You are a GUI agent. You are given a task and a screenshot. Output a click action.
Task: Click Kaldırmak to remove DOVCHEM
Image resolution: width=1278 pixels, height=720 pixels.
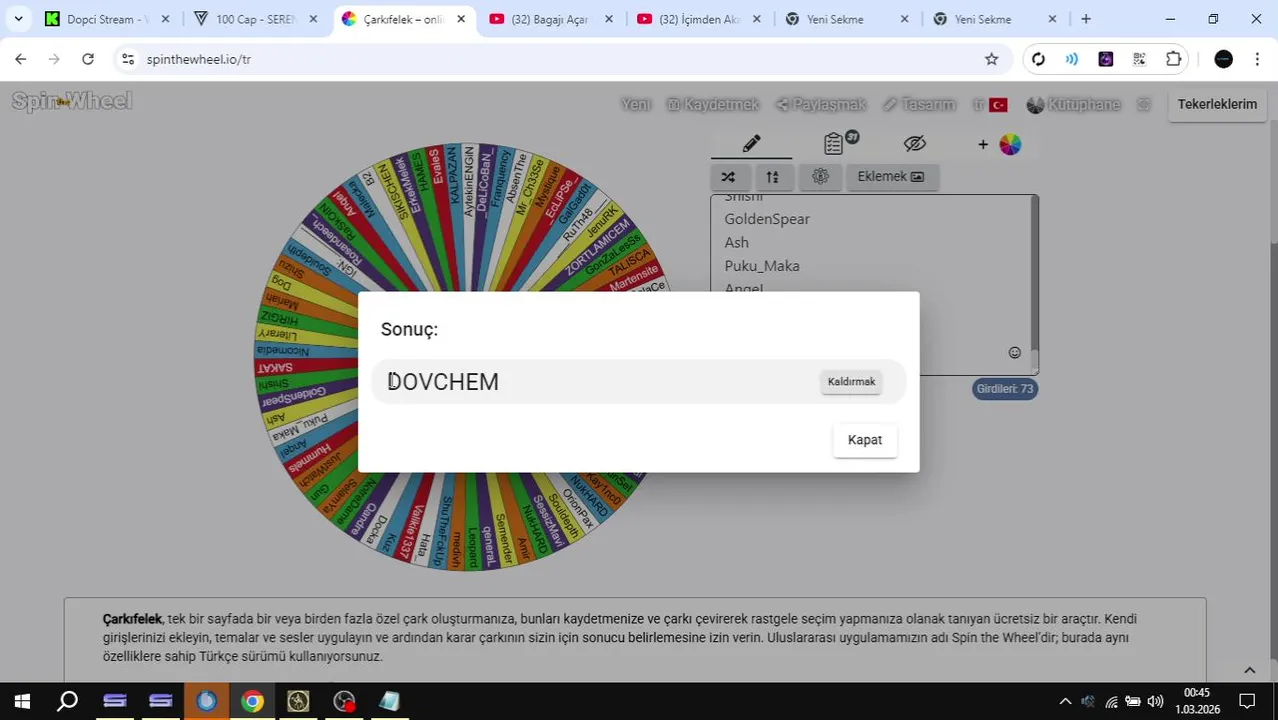point(851,382)
